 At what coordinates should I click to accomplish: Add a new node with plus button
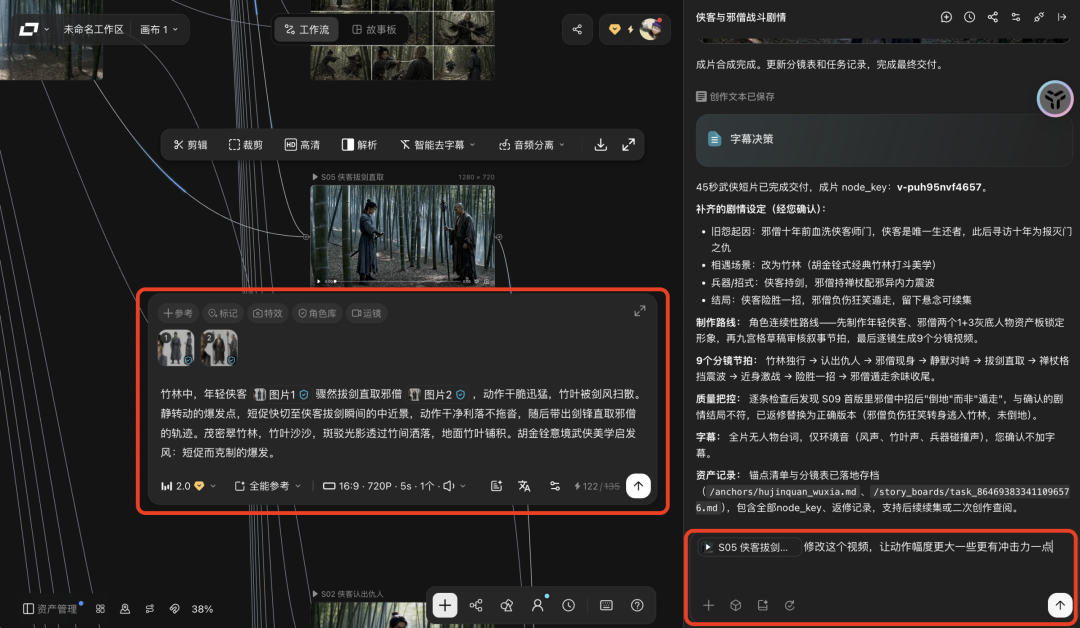445,605
